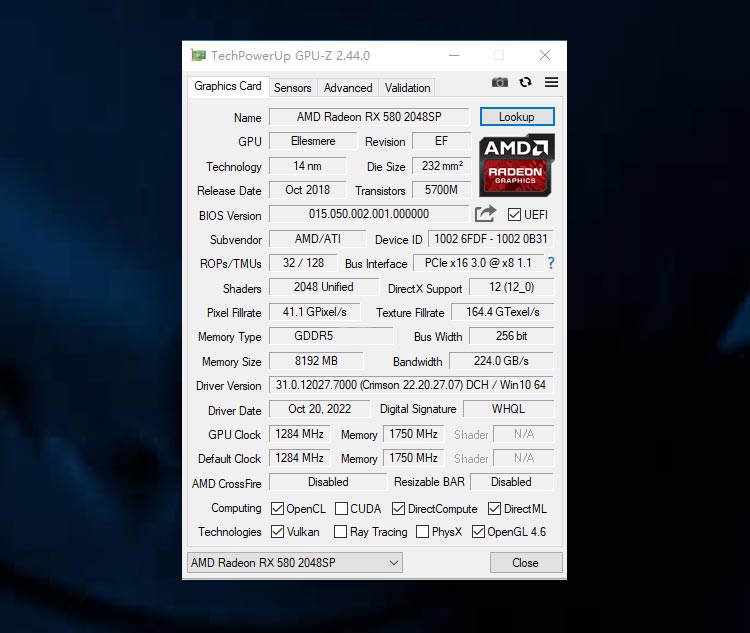Open the hamburger menu icon

coord(551,82)
